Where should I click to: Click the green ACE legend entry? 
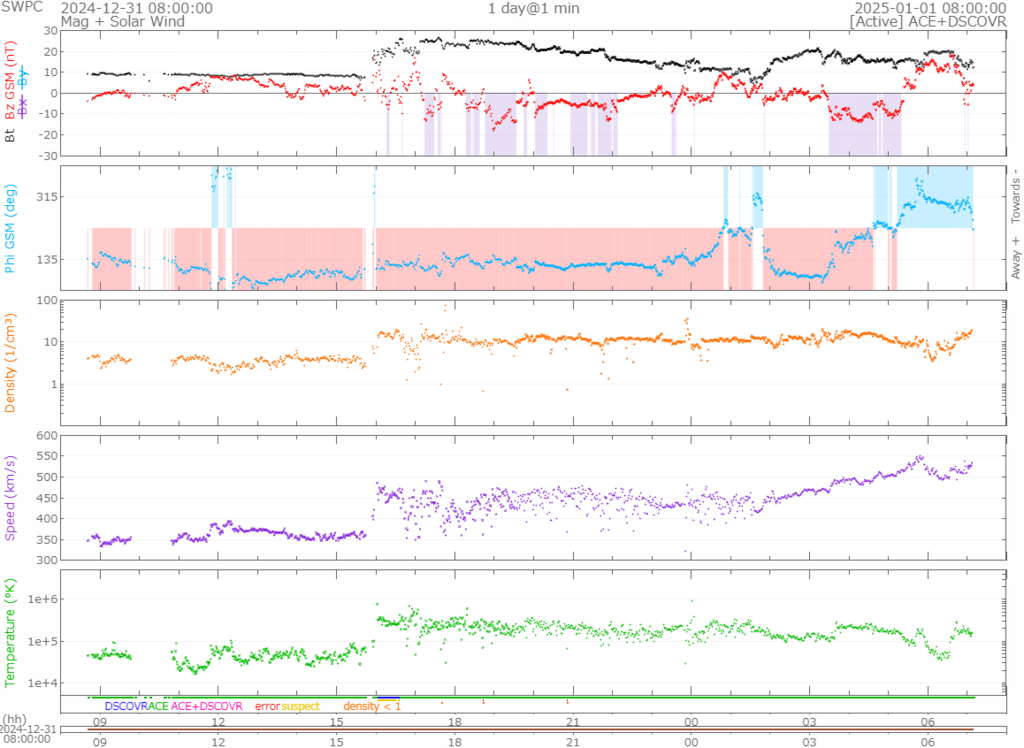coord(158,706)
